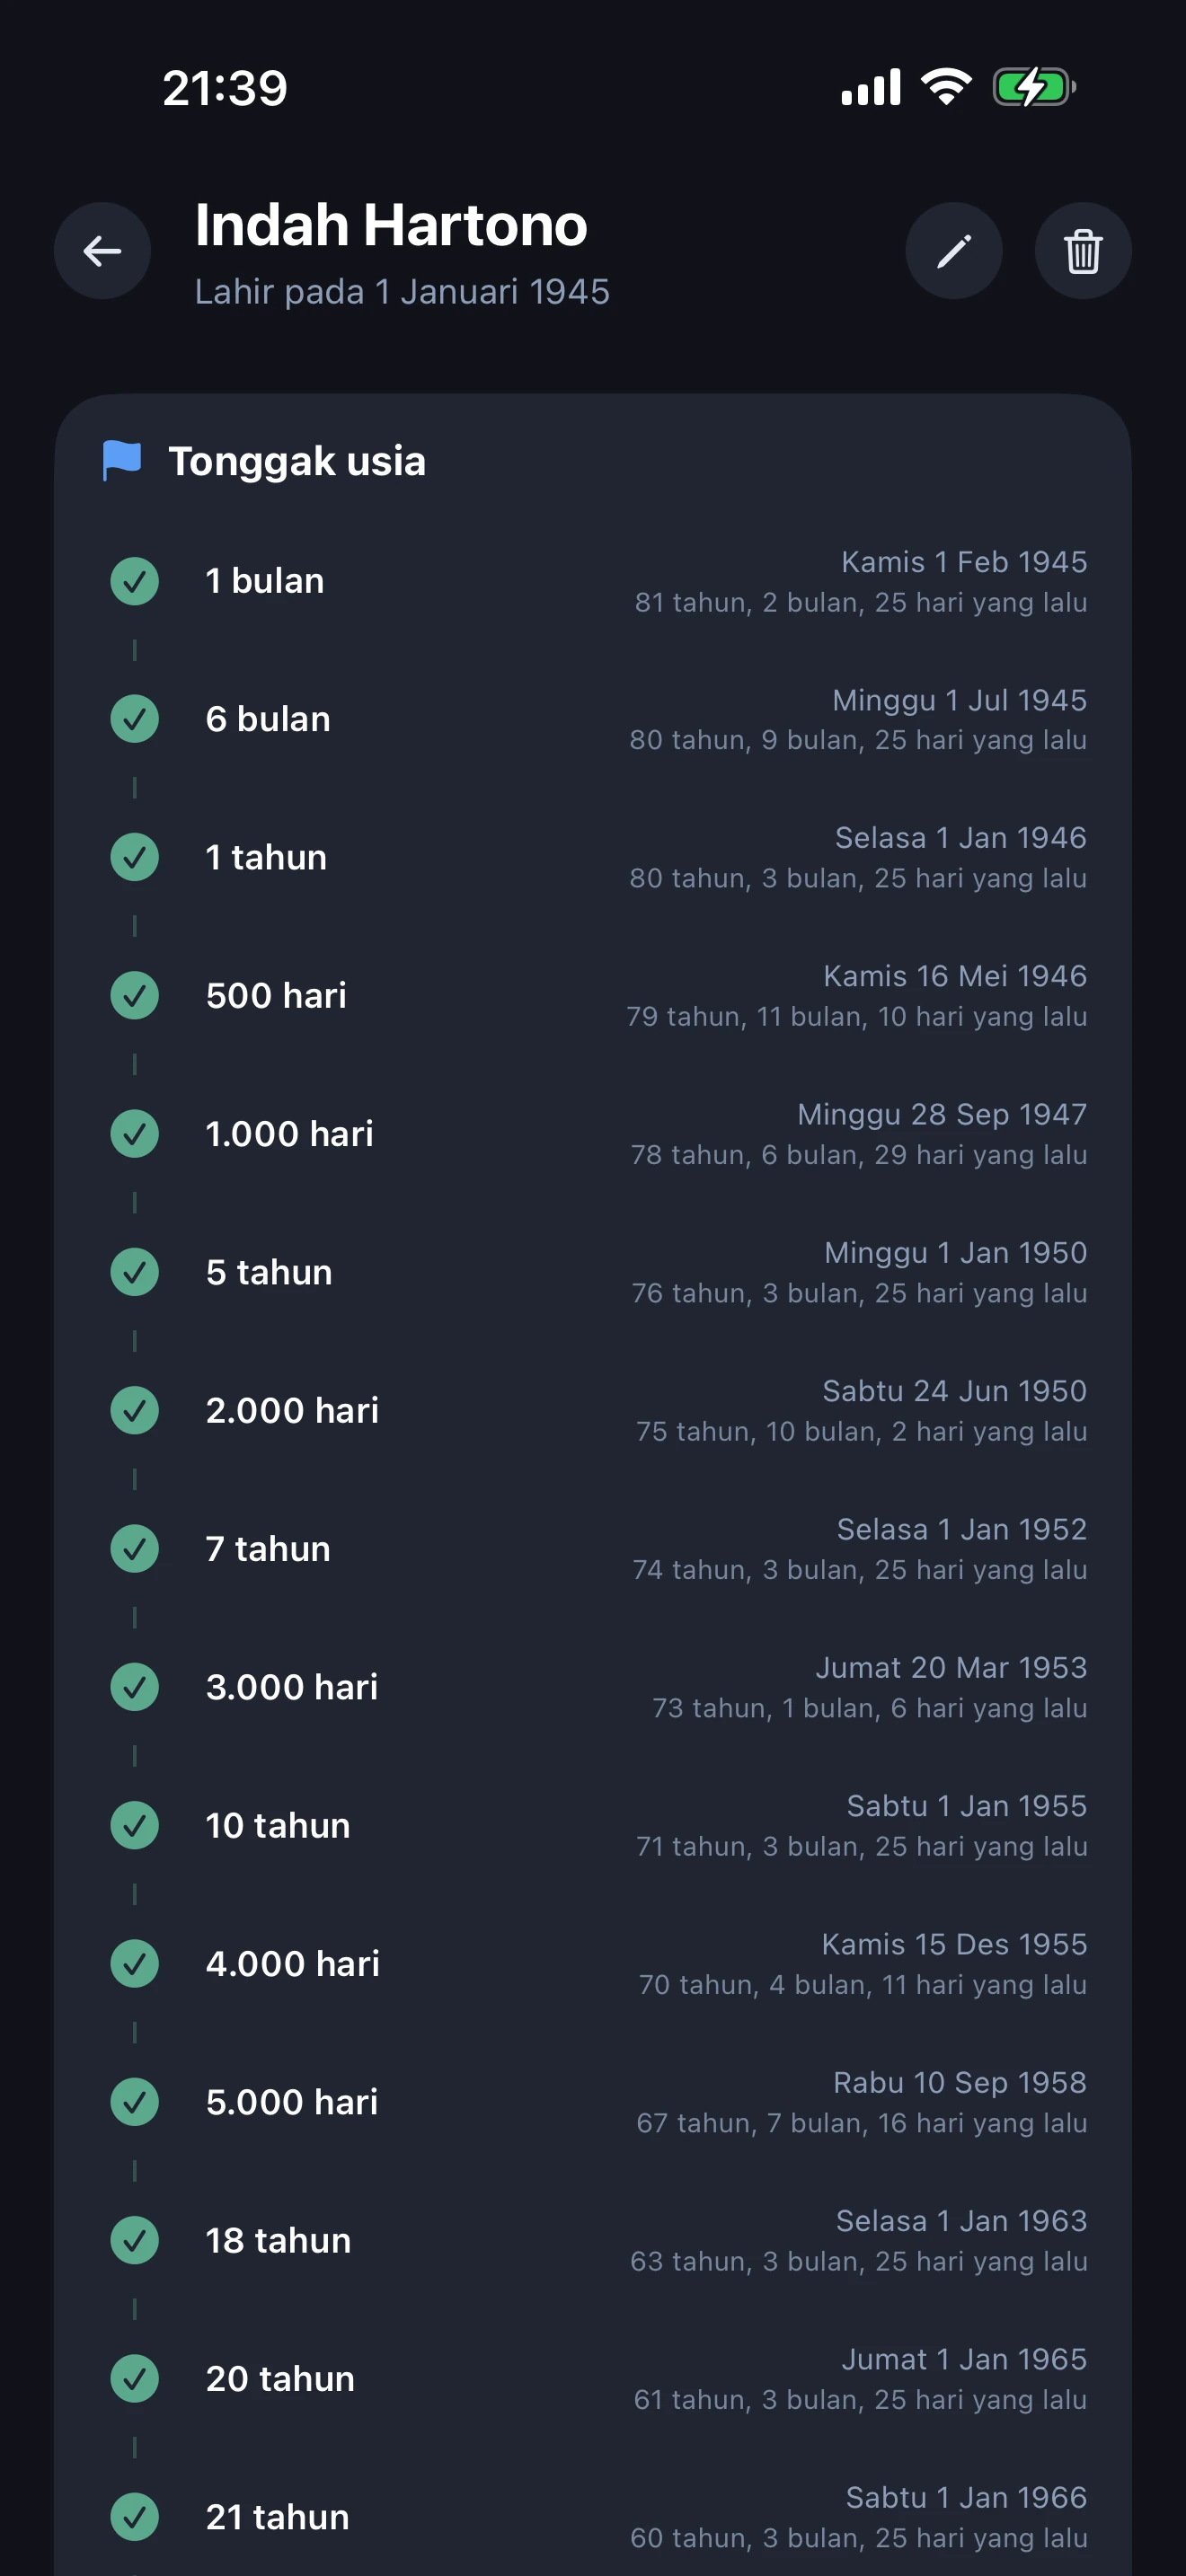Tap the birth date subtitle text
The image size is (1186, 2576).
pos(402,292)
